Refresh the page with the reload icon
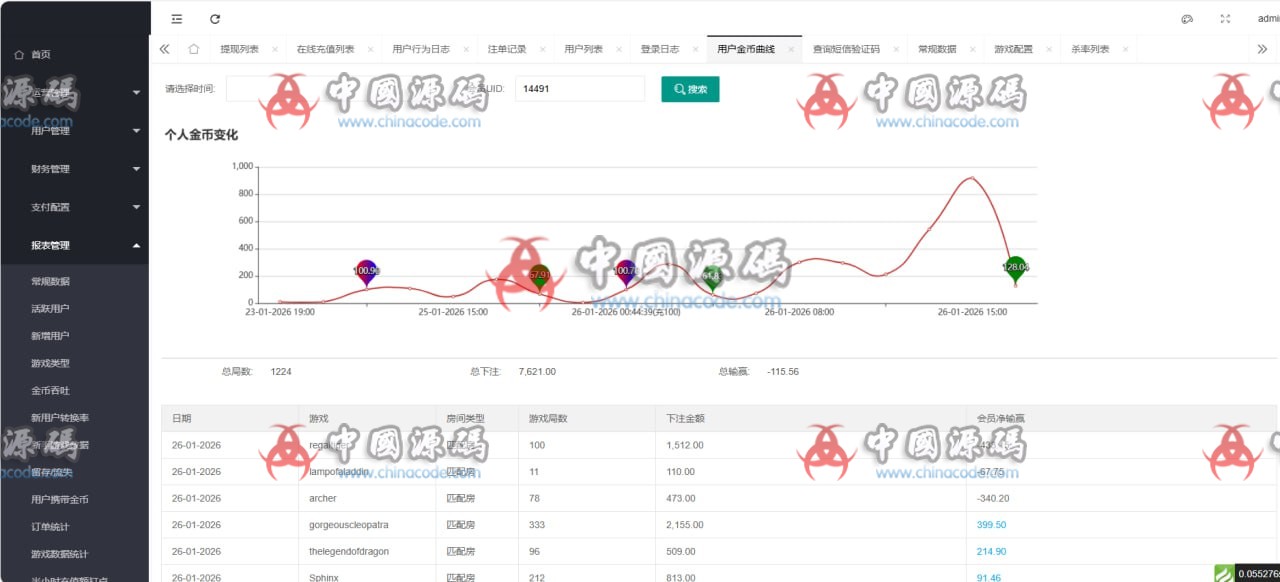Viewport: 1280px width, 582px height. pos(215,18)
